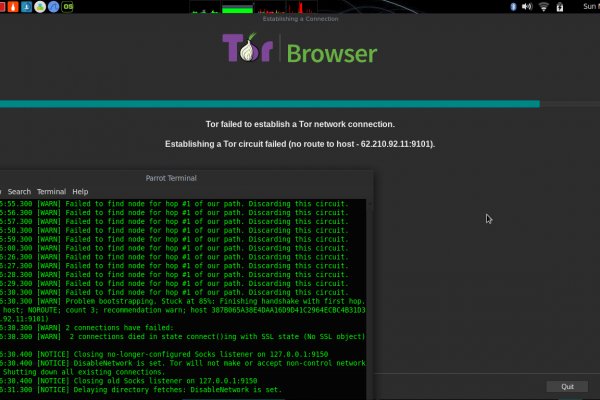Screen dimensions: 600x400
Task: Click the green system monitor graph
Action: click(237, 9)
